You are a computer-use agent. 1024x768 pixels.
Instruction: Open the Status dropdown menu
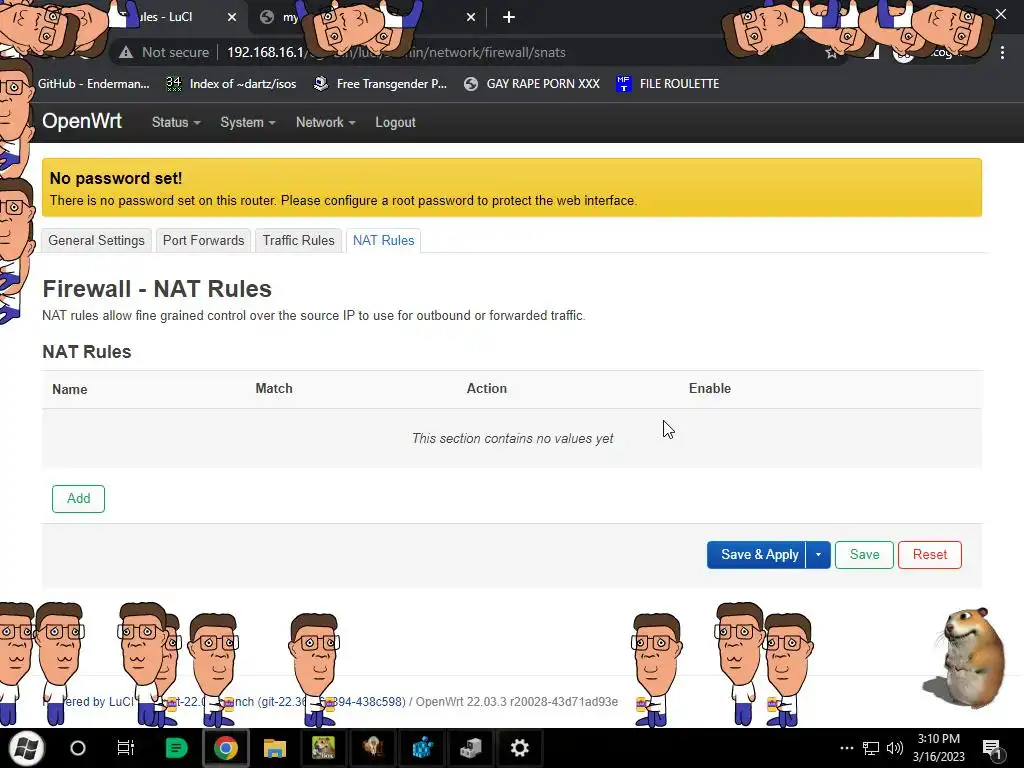(x=176, y=122)
